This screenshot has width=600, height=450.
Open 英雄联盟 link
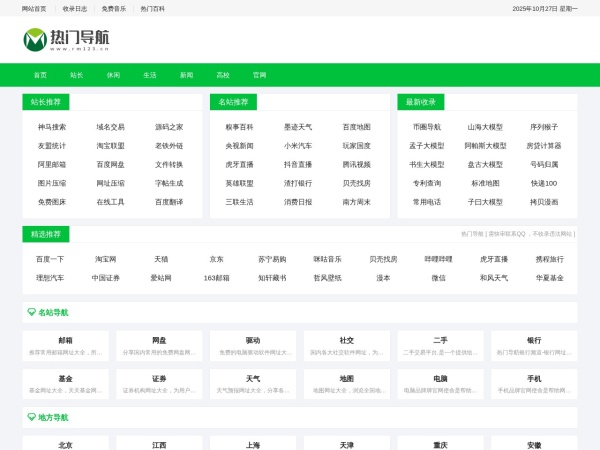[x=240, y=183]
